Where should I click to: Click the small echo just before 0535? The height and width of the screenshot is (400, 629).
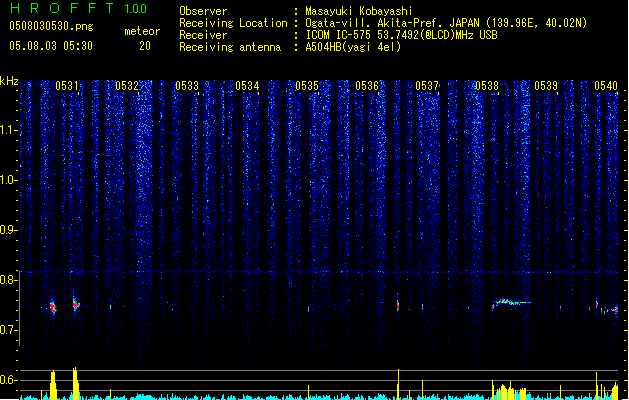click(x=308, y=309)
